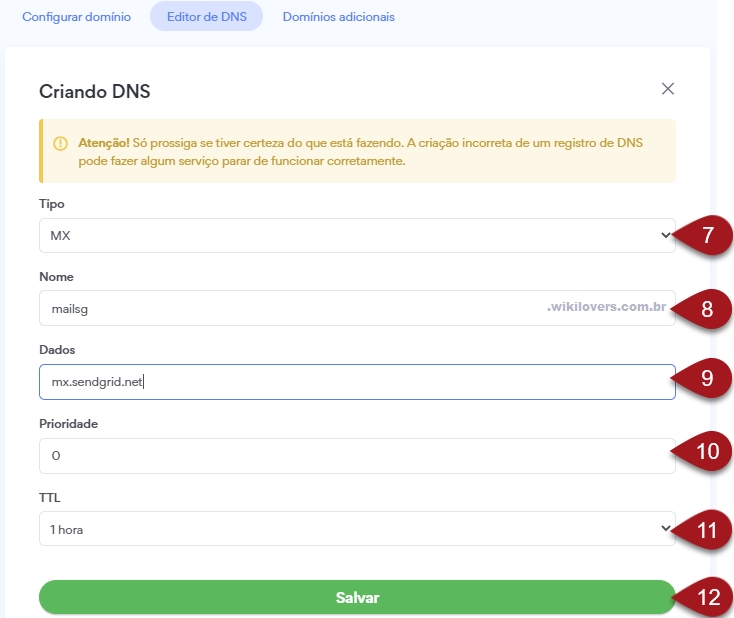Click the .wikilovers.com.br domain suffix
734x618 pixels.
pyautogui.click(x=607, y=307)
